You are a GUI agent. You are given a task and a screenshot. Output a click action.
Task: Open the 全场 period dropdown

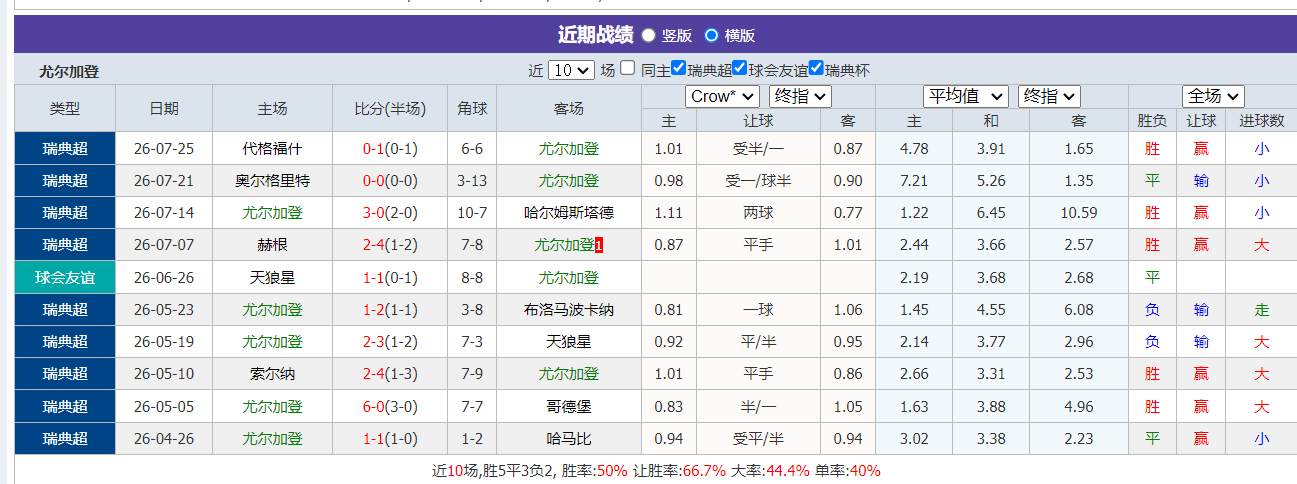point(1213,96)
